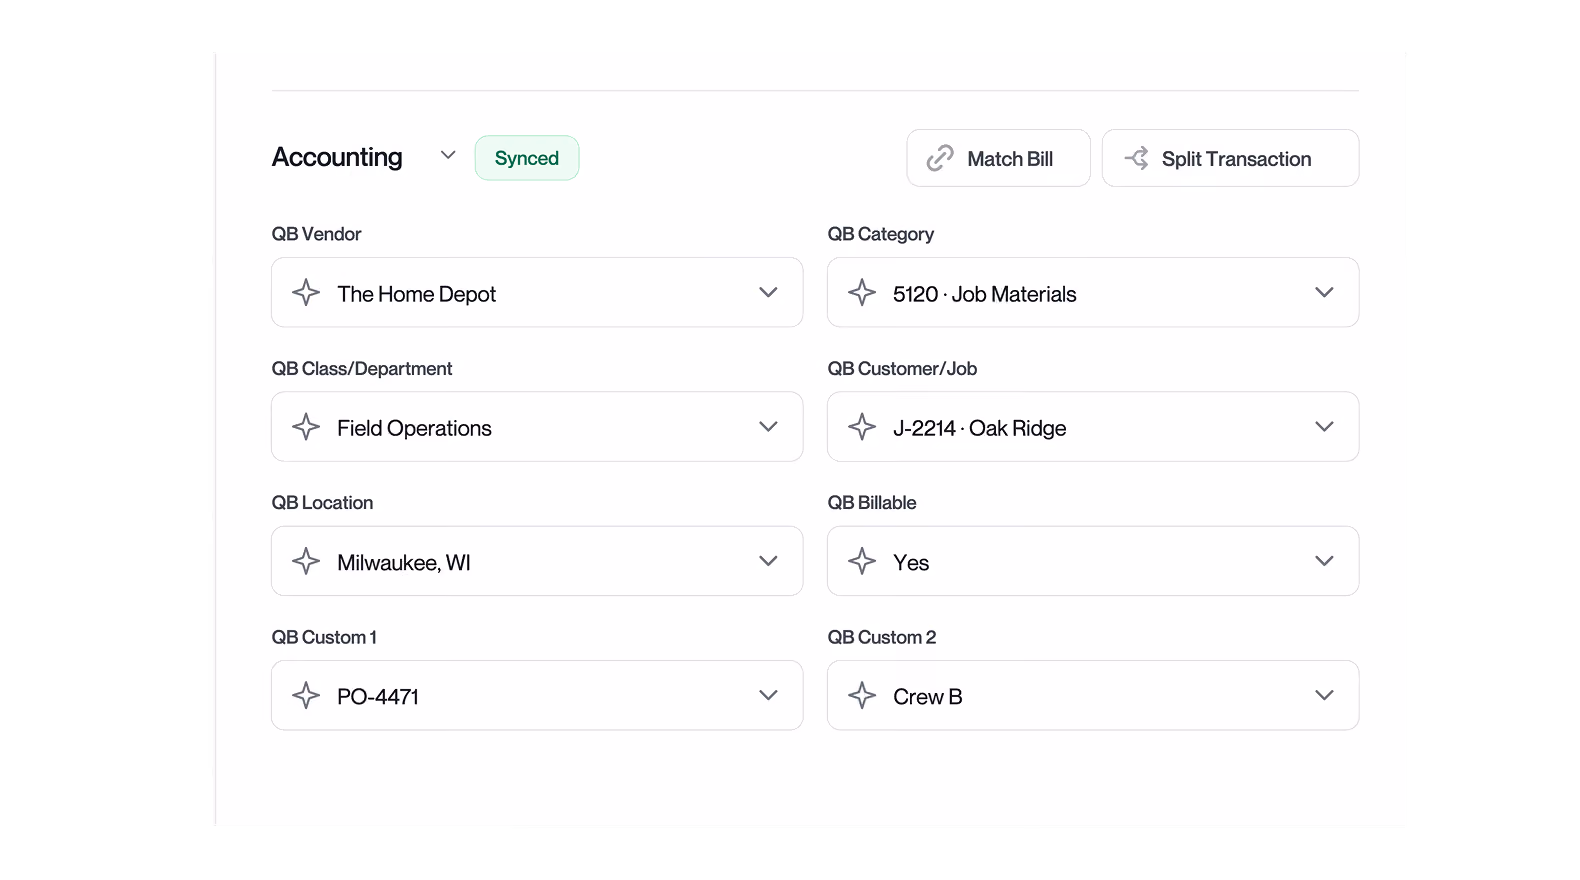Click the Milwaukee, WI location value
The width and height of the screenshot is (1580, 880).
point(403,563)
